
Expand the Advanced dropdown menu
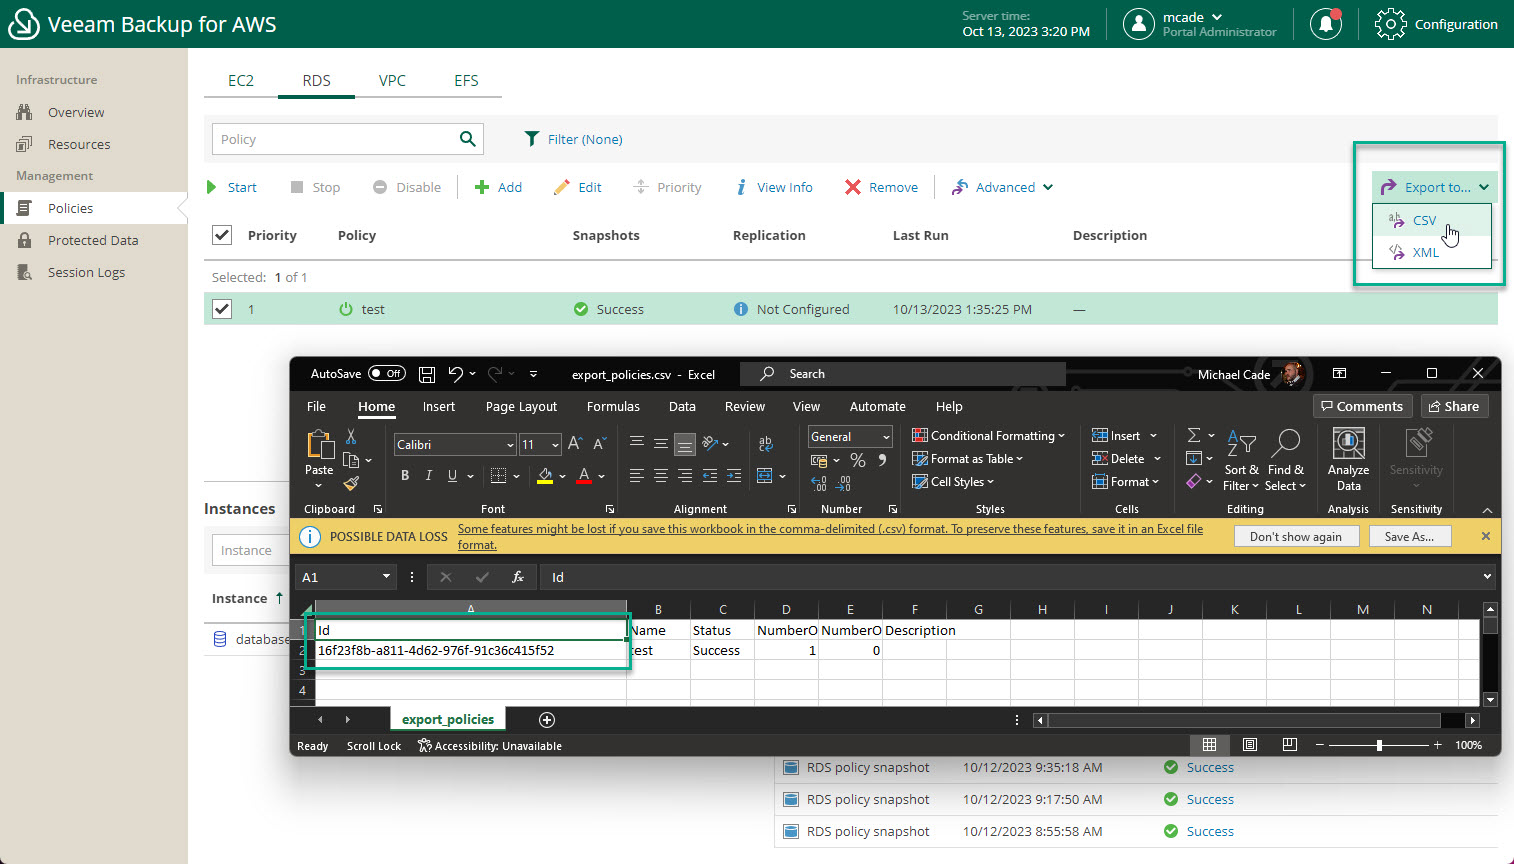[x=1003, y=187]
